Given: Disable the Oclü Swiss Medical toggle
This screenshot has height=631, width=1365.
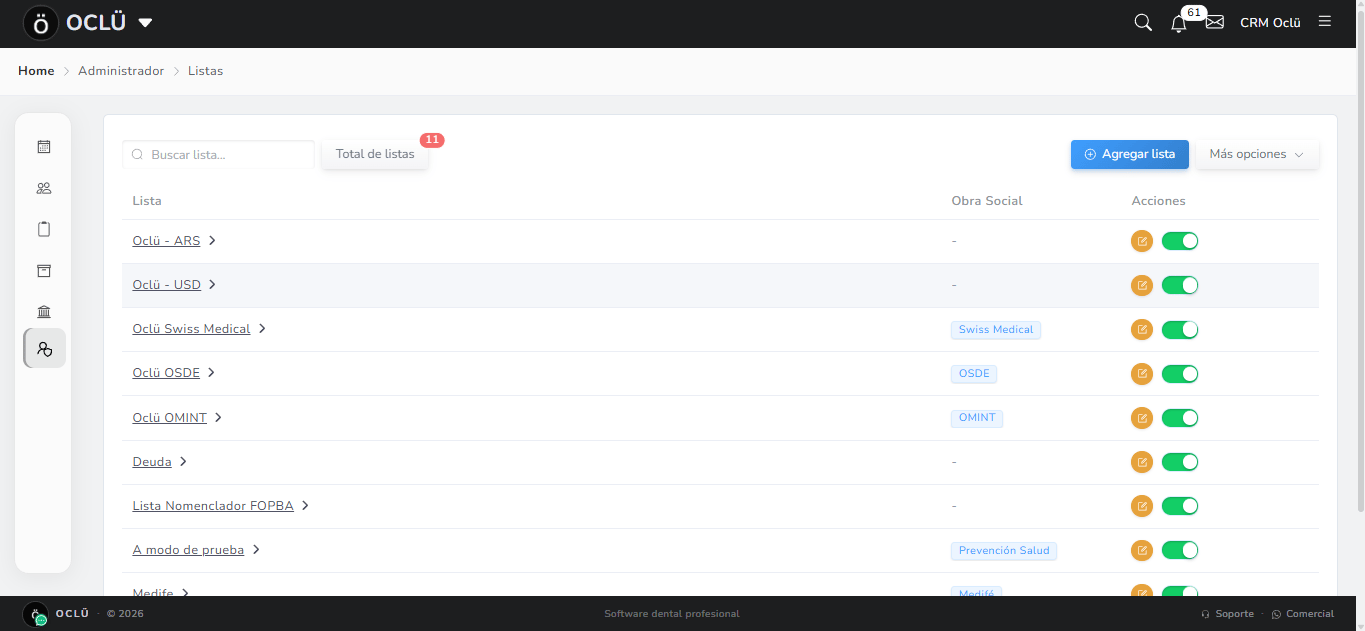Looking at the screenshot, I should coord(1180,329).
